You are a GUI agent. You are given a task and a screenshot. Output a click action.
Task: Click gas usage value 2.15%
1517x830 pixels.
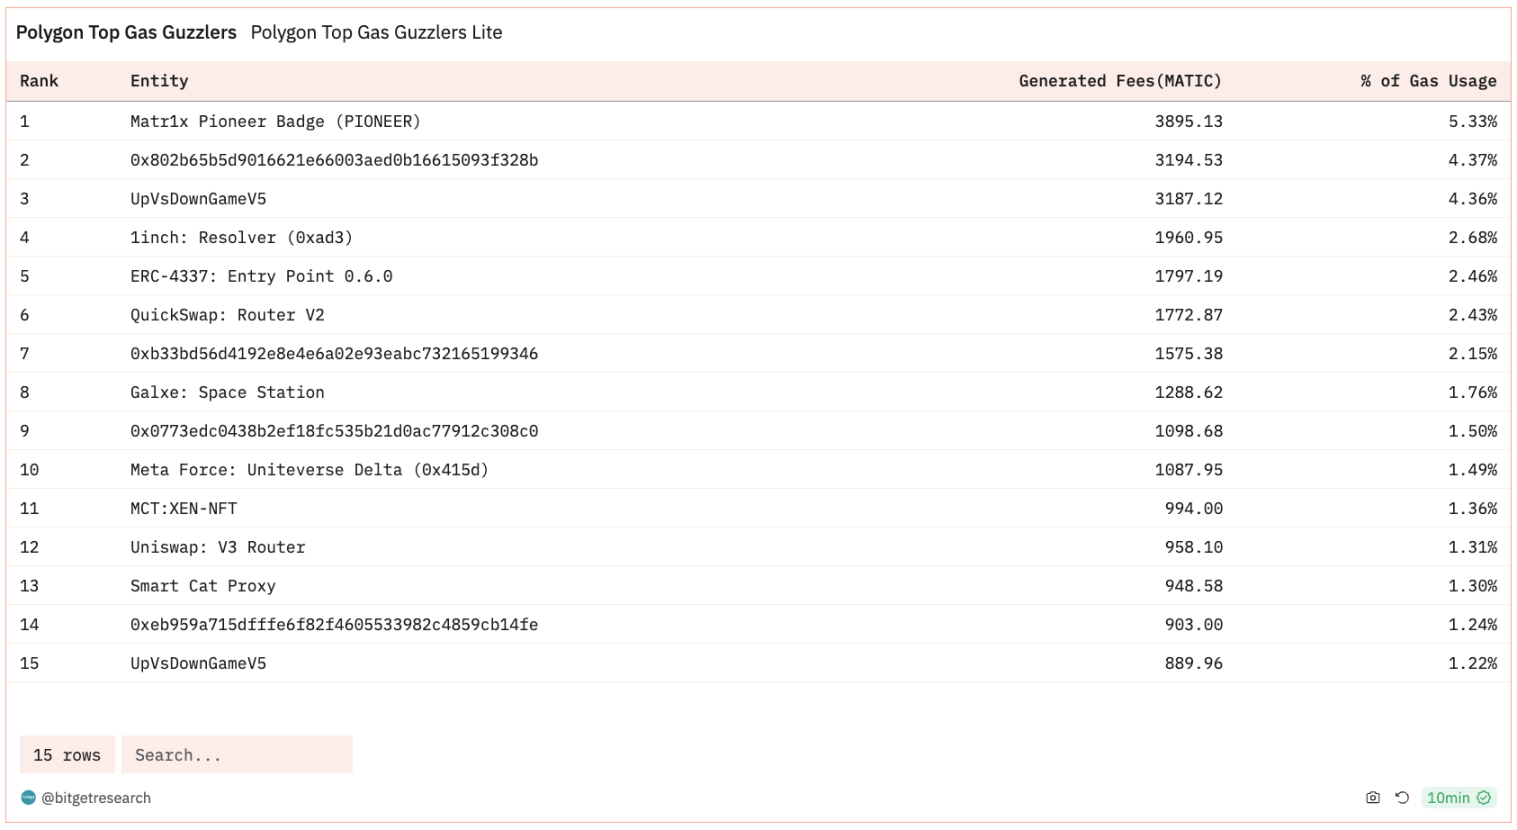point(1472,353)
